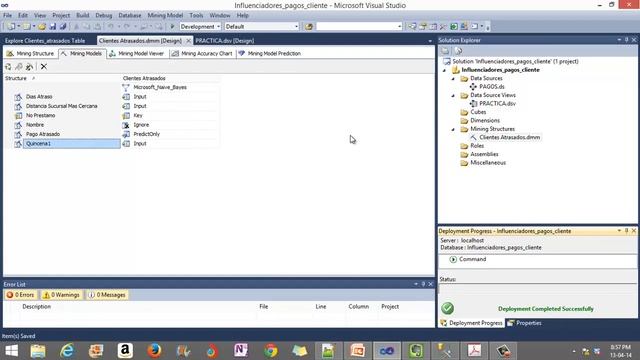The height and width of the screenshot is (360, 640).
Task: Click the Windows Start button
Action: click(11, 351)
